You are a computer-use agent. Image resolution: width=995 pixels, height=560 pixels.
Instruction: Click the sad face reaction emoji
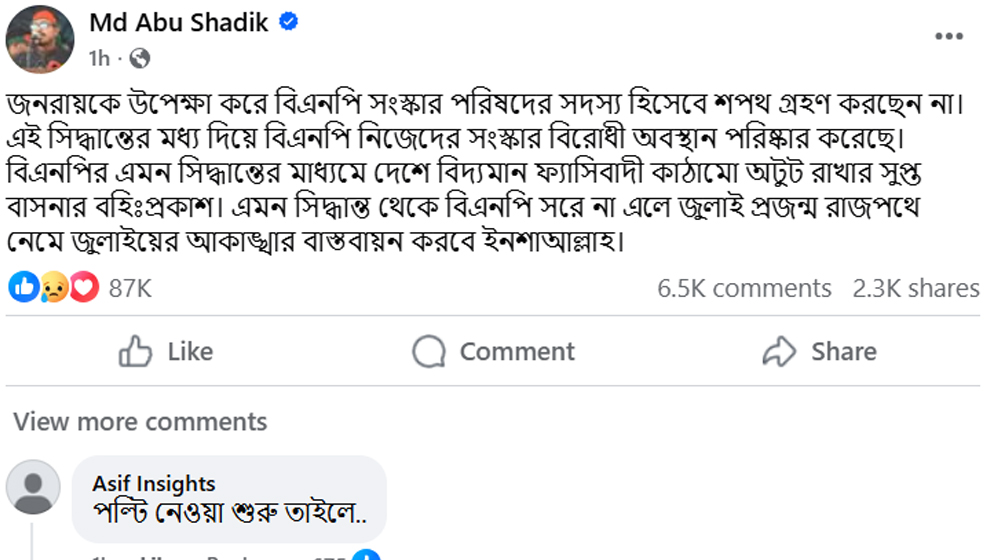click(54, 288)
